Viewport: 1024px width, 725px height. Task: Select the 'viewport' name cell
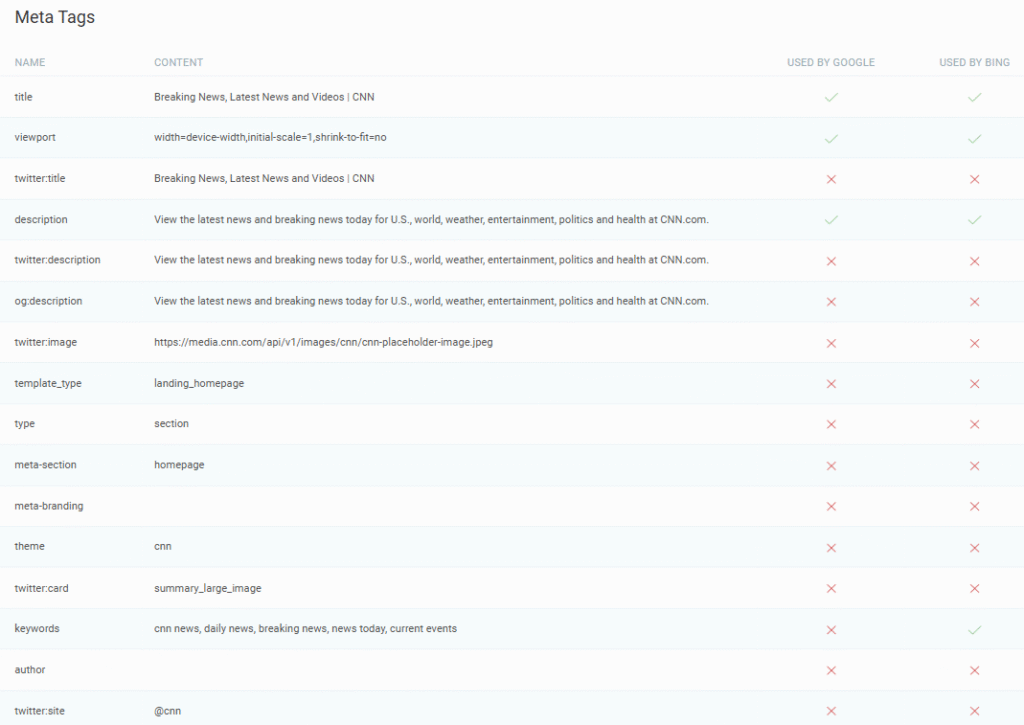35,137
